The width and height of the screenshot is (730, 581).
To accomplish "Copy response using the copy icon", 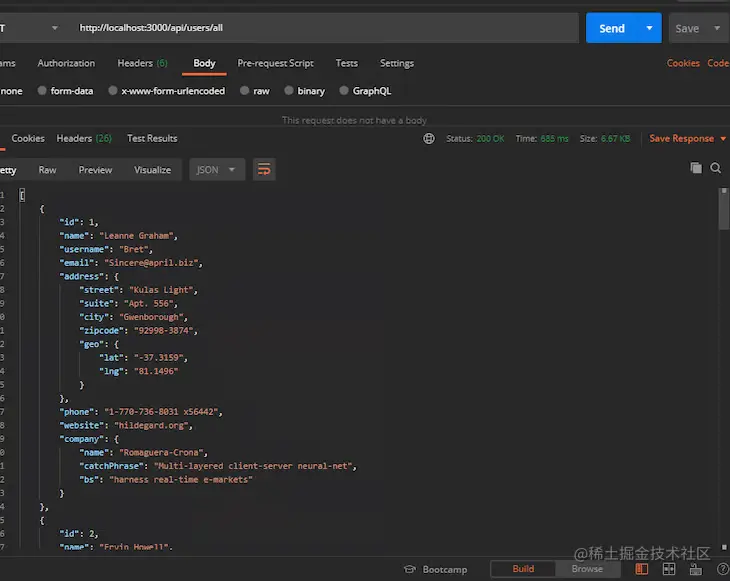I will (x=696, y=168).
